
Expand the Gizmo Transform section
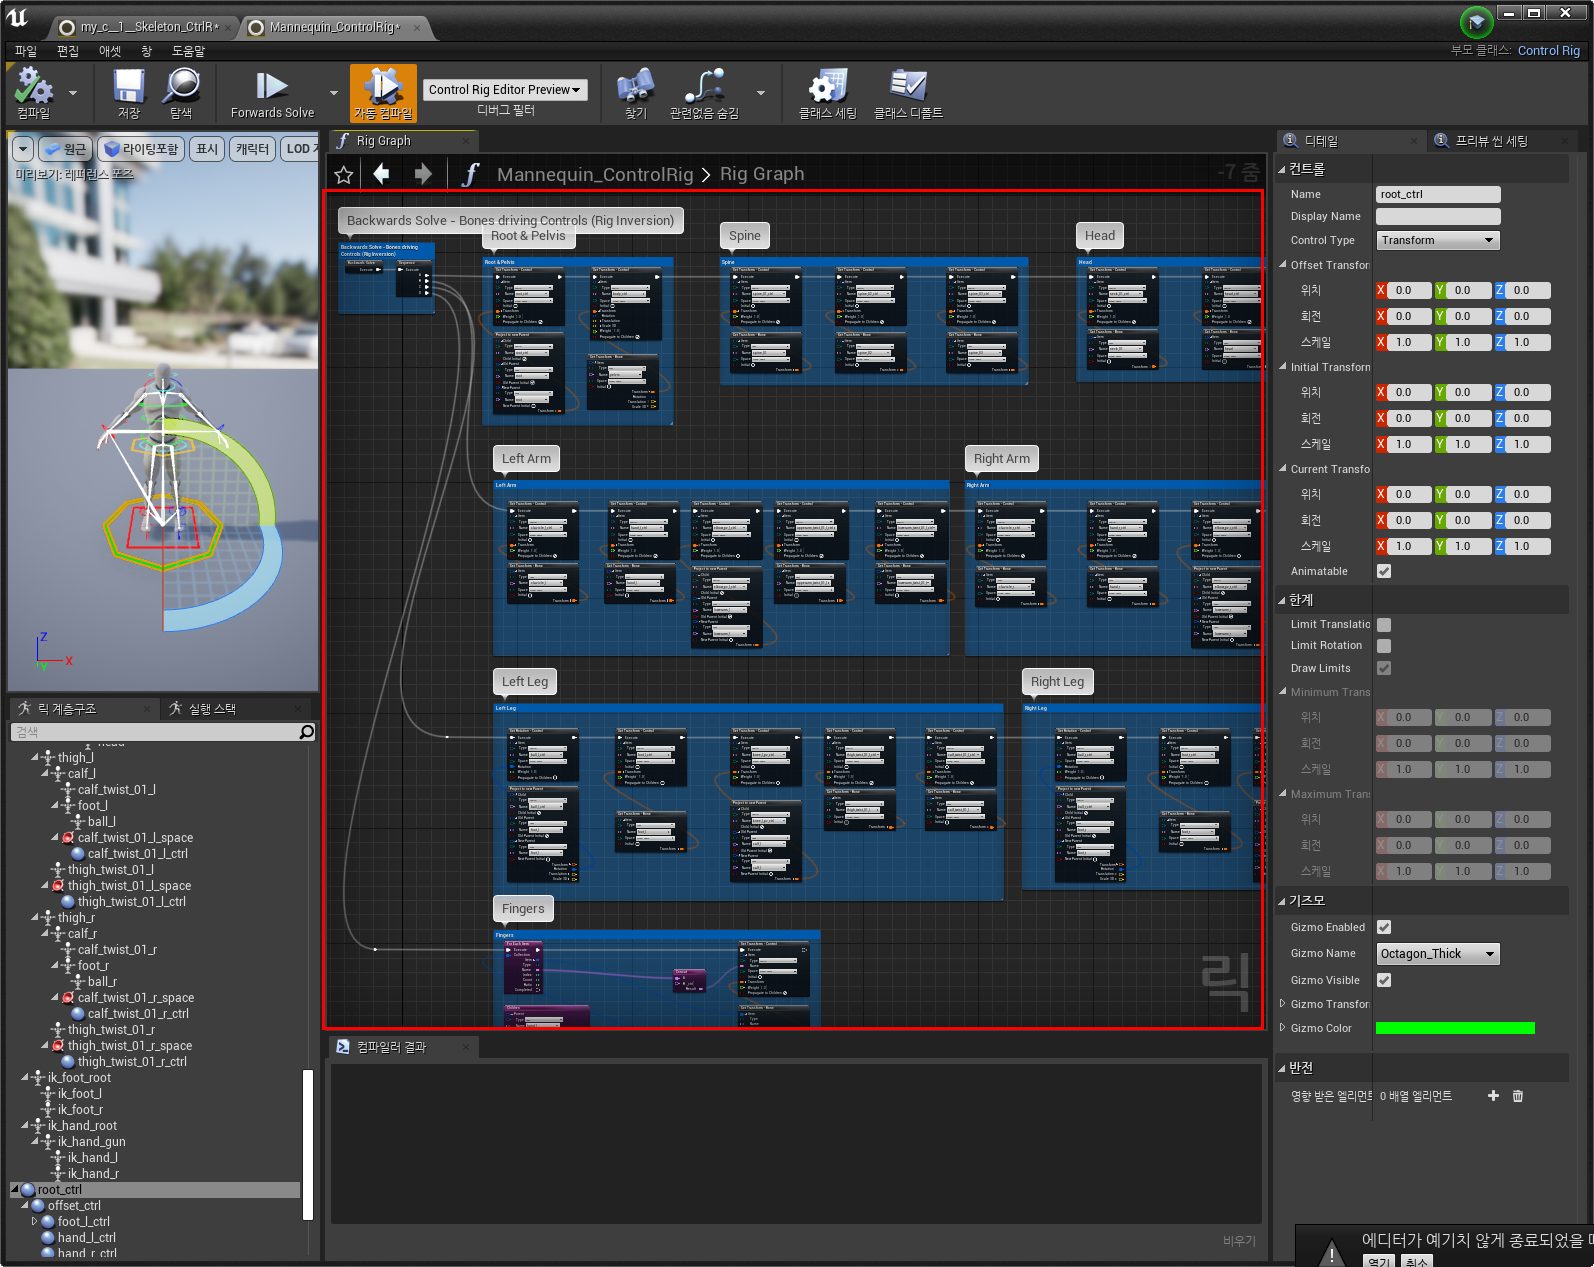pyautogui.click(x=1283, y=1003)
